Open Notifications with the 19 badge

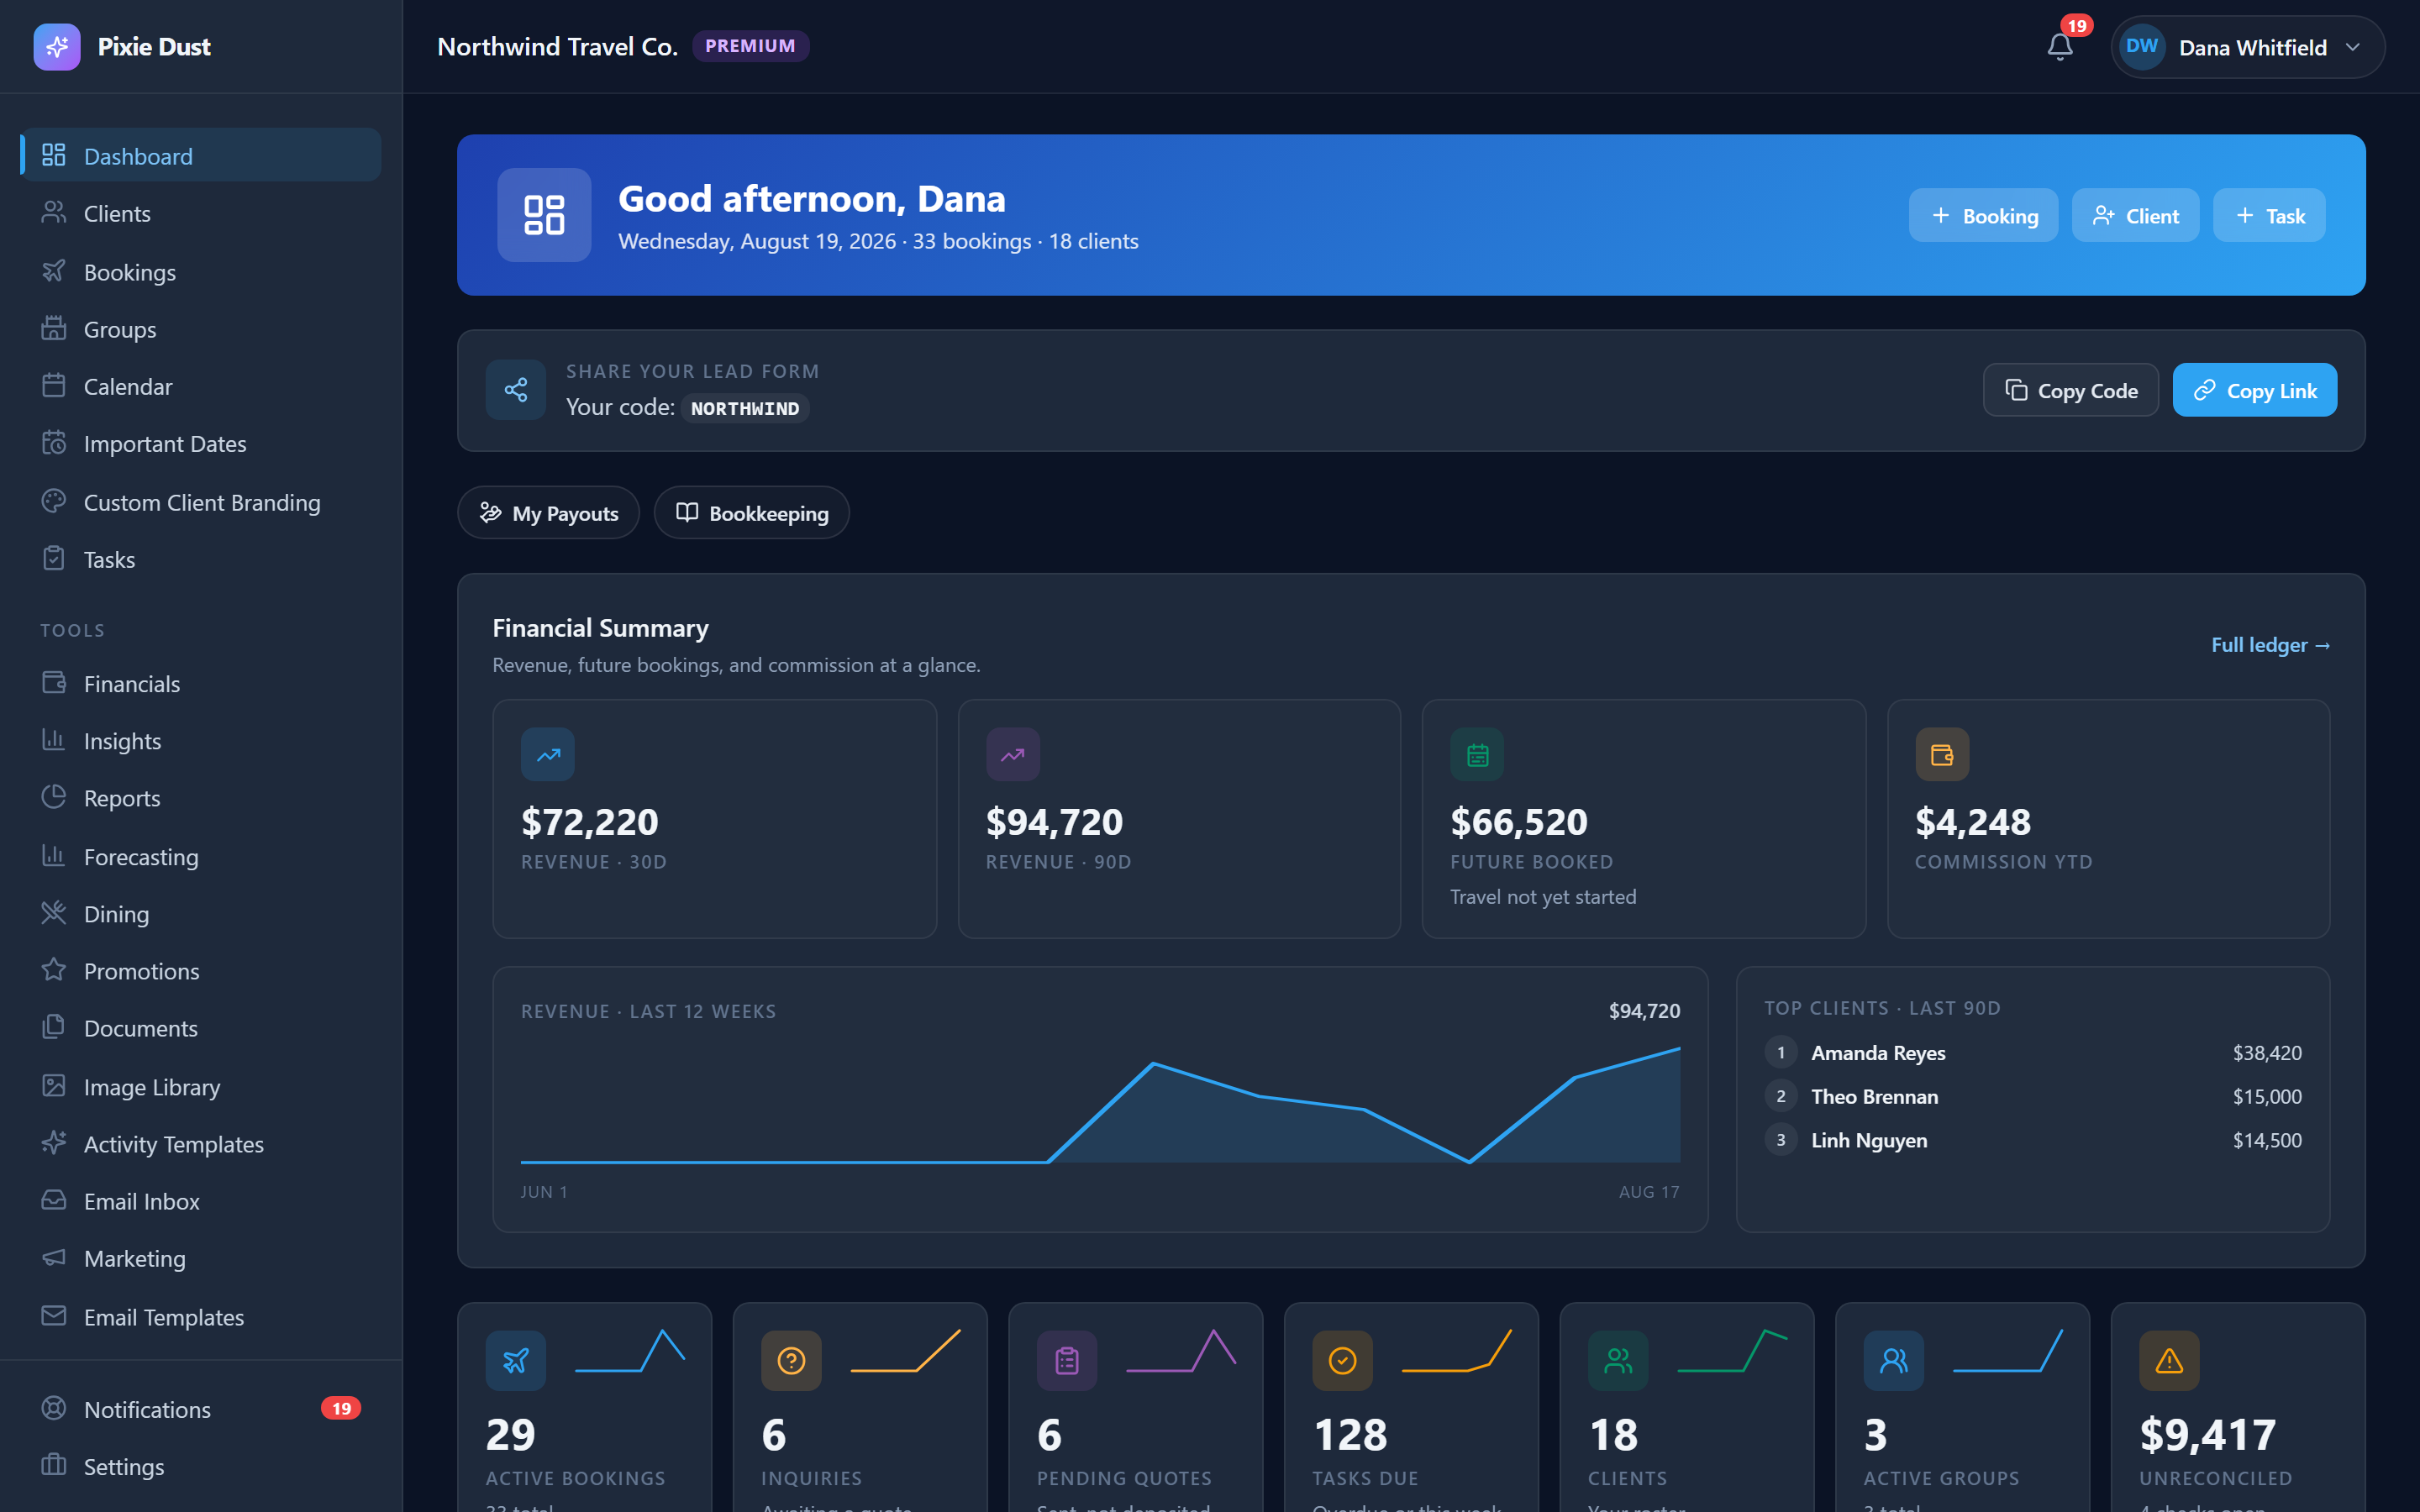point(201,1409)
